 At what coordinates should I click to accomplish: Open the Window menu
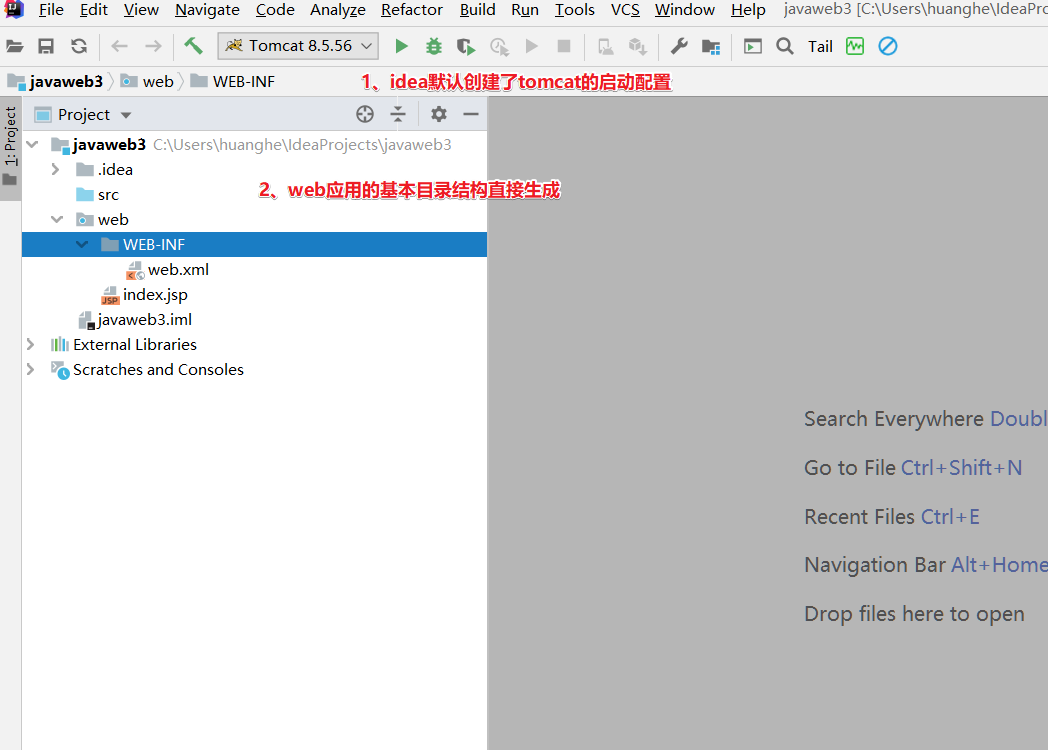[x=684, y=9]
